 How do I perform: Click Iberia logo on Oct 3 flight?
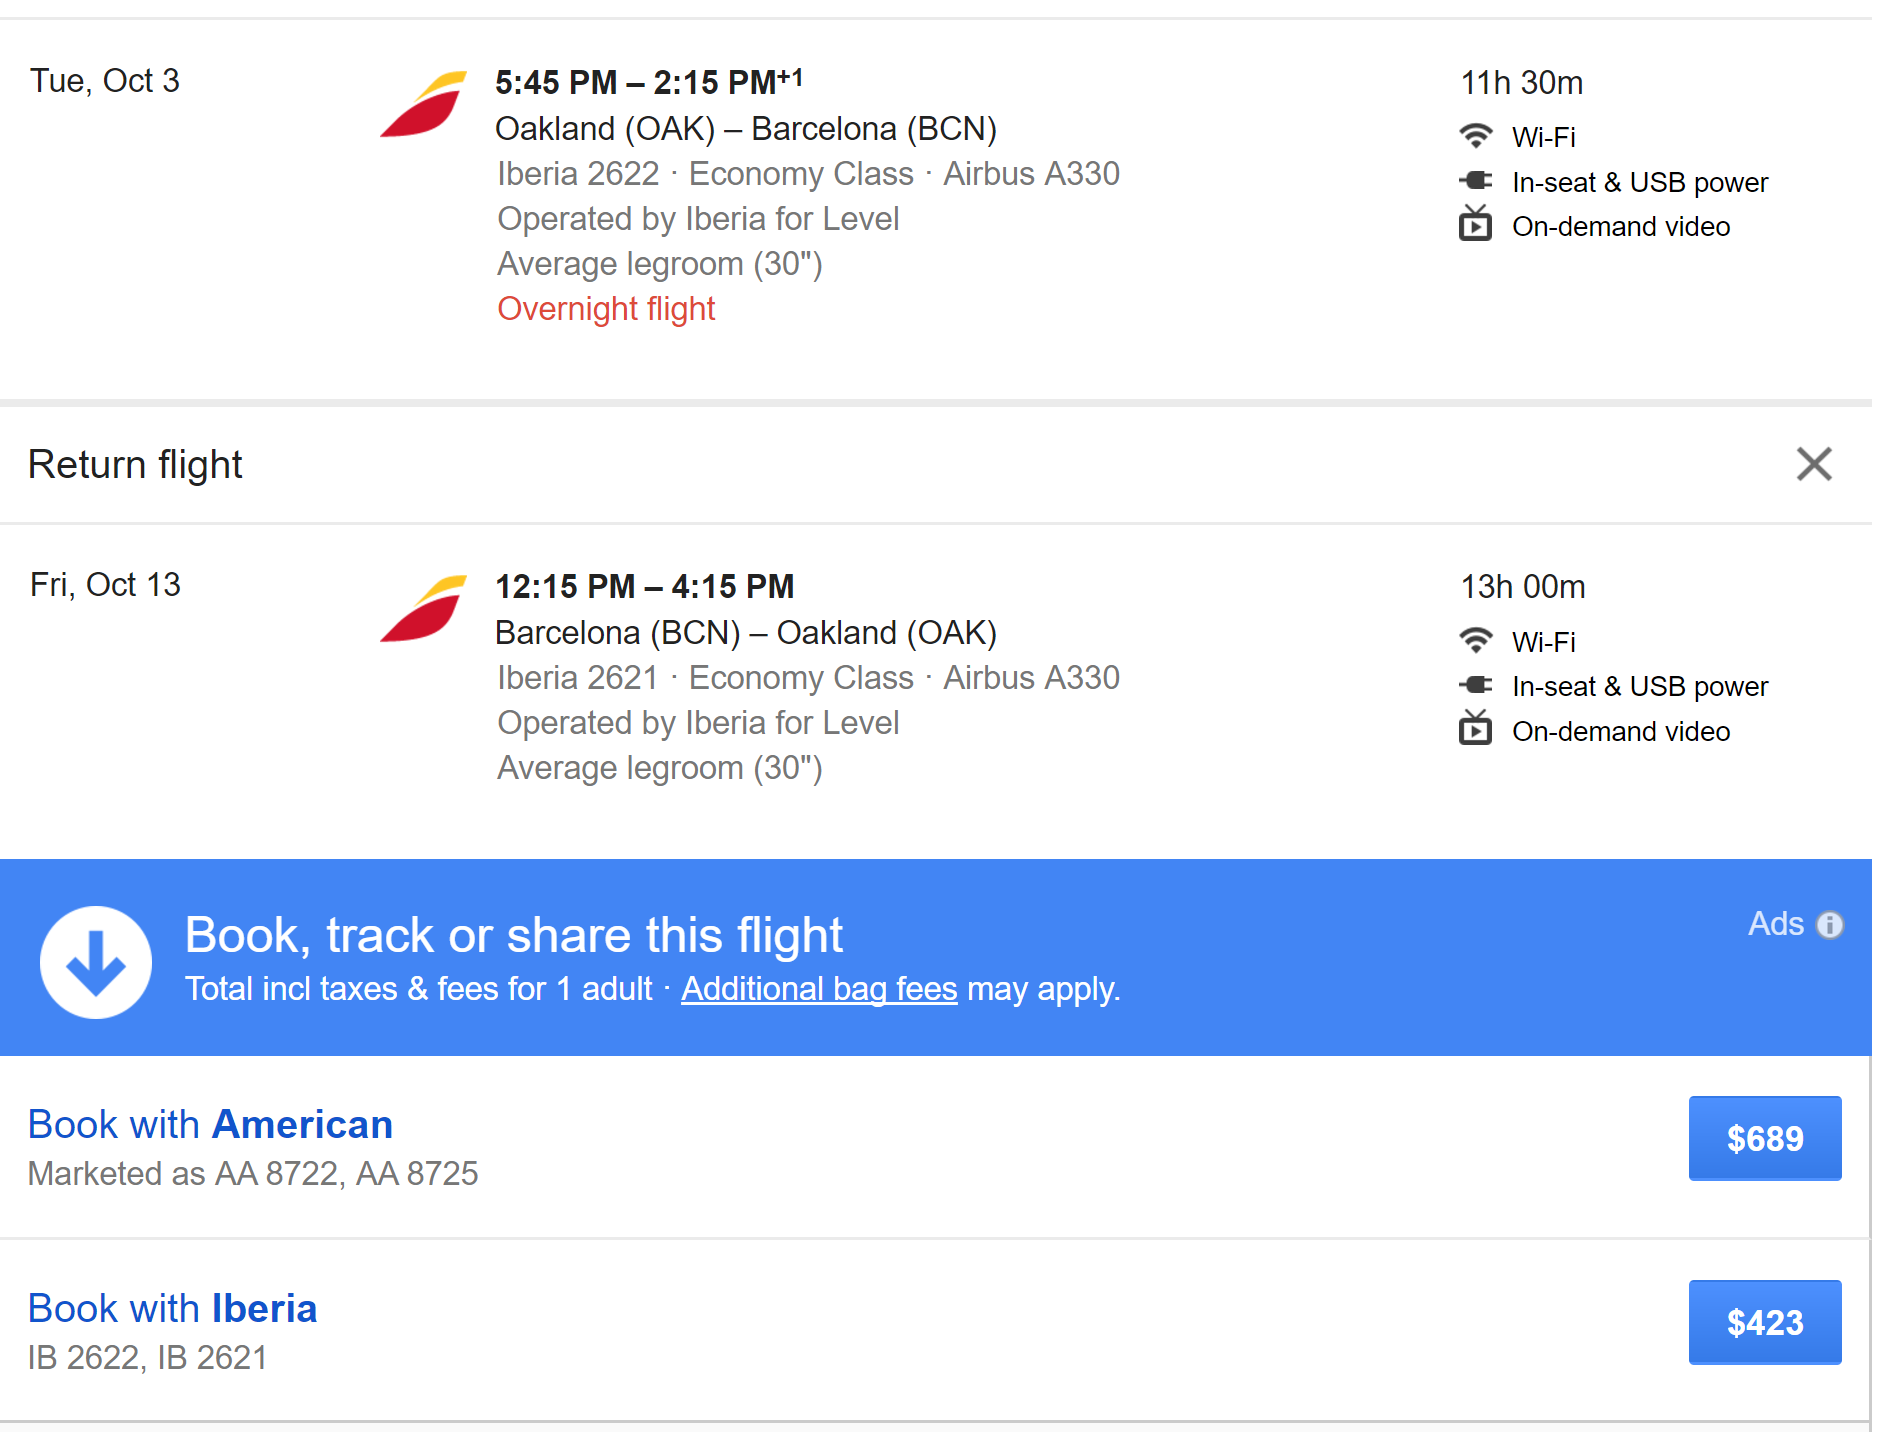click(424, 104)
